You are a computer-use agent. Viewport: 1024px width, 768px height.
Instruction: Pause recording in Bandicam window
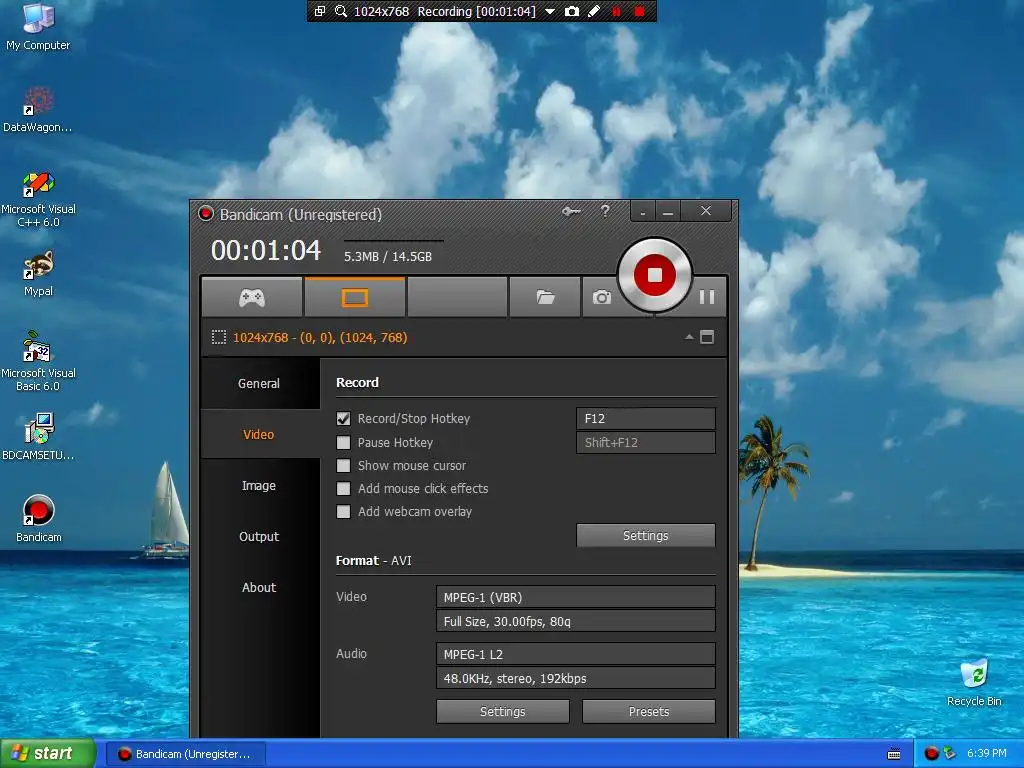[706, 297]
